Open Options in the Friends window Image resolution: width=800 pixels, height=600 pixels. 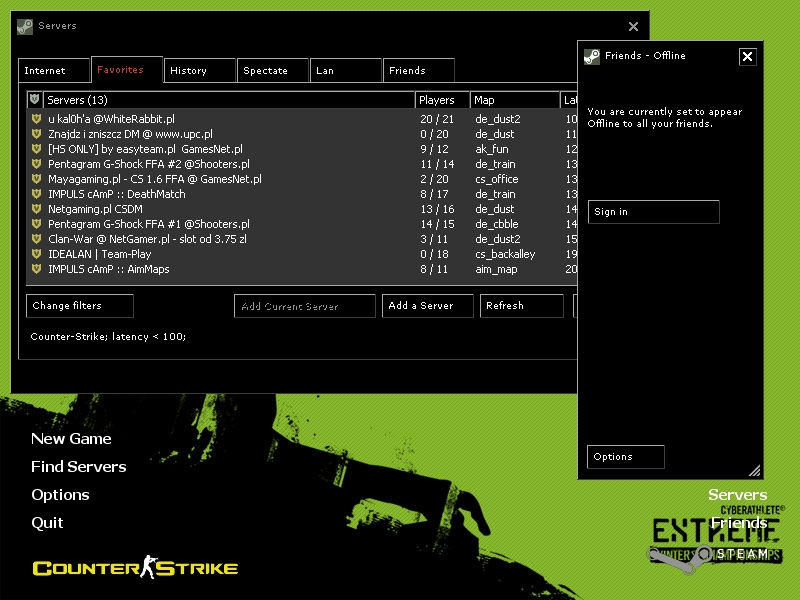pos(626,457)
